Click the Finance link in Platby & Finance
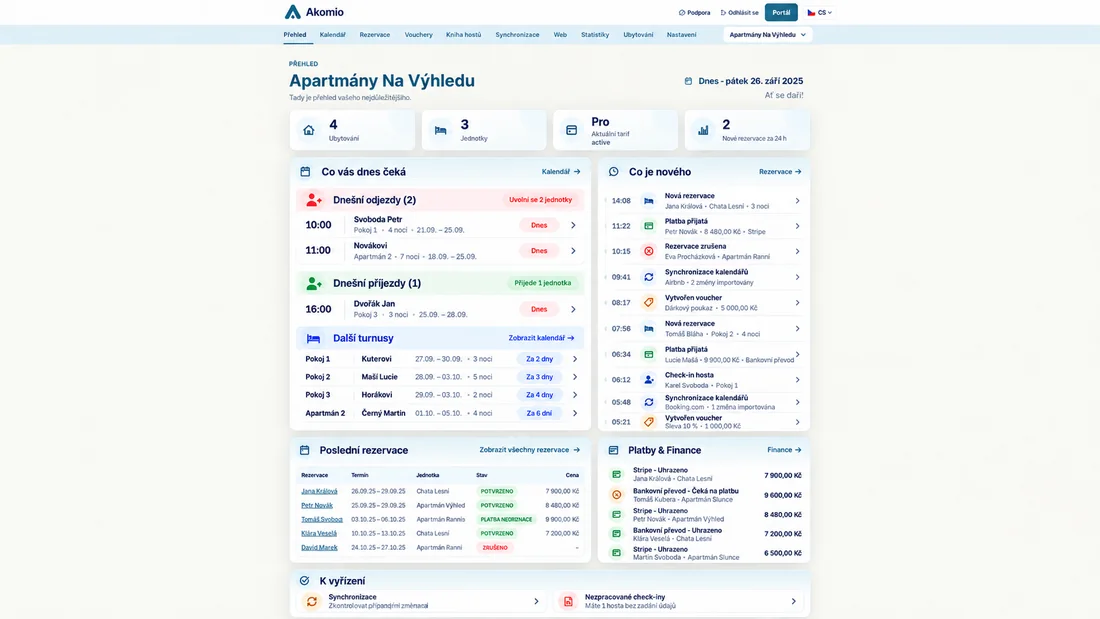The width and height of the screenshot is (1100, 619). (784, 450)
